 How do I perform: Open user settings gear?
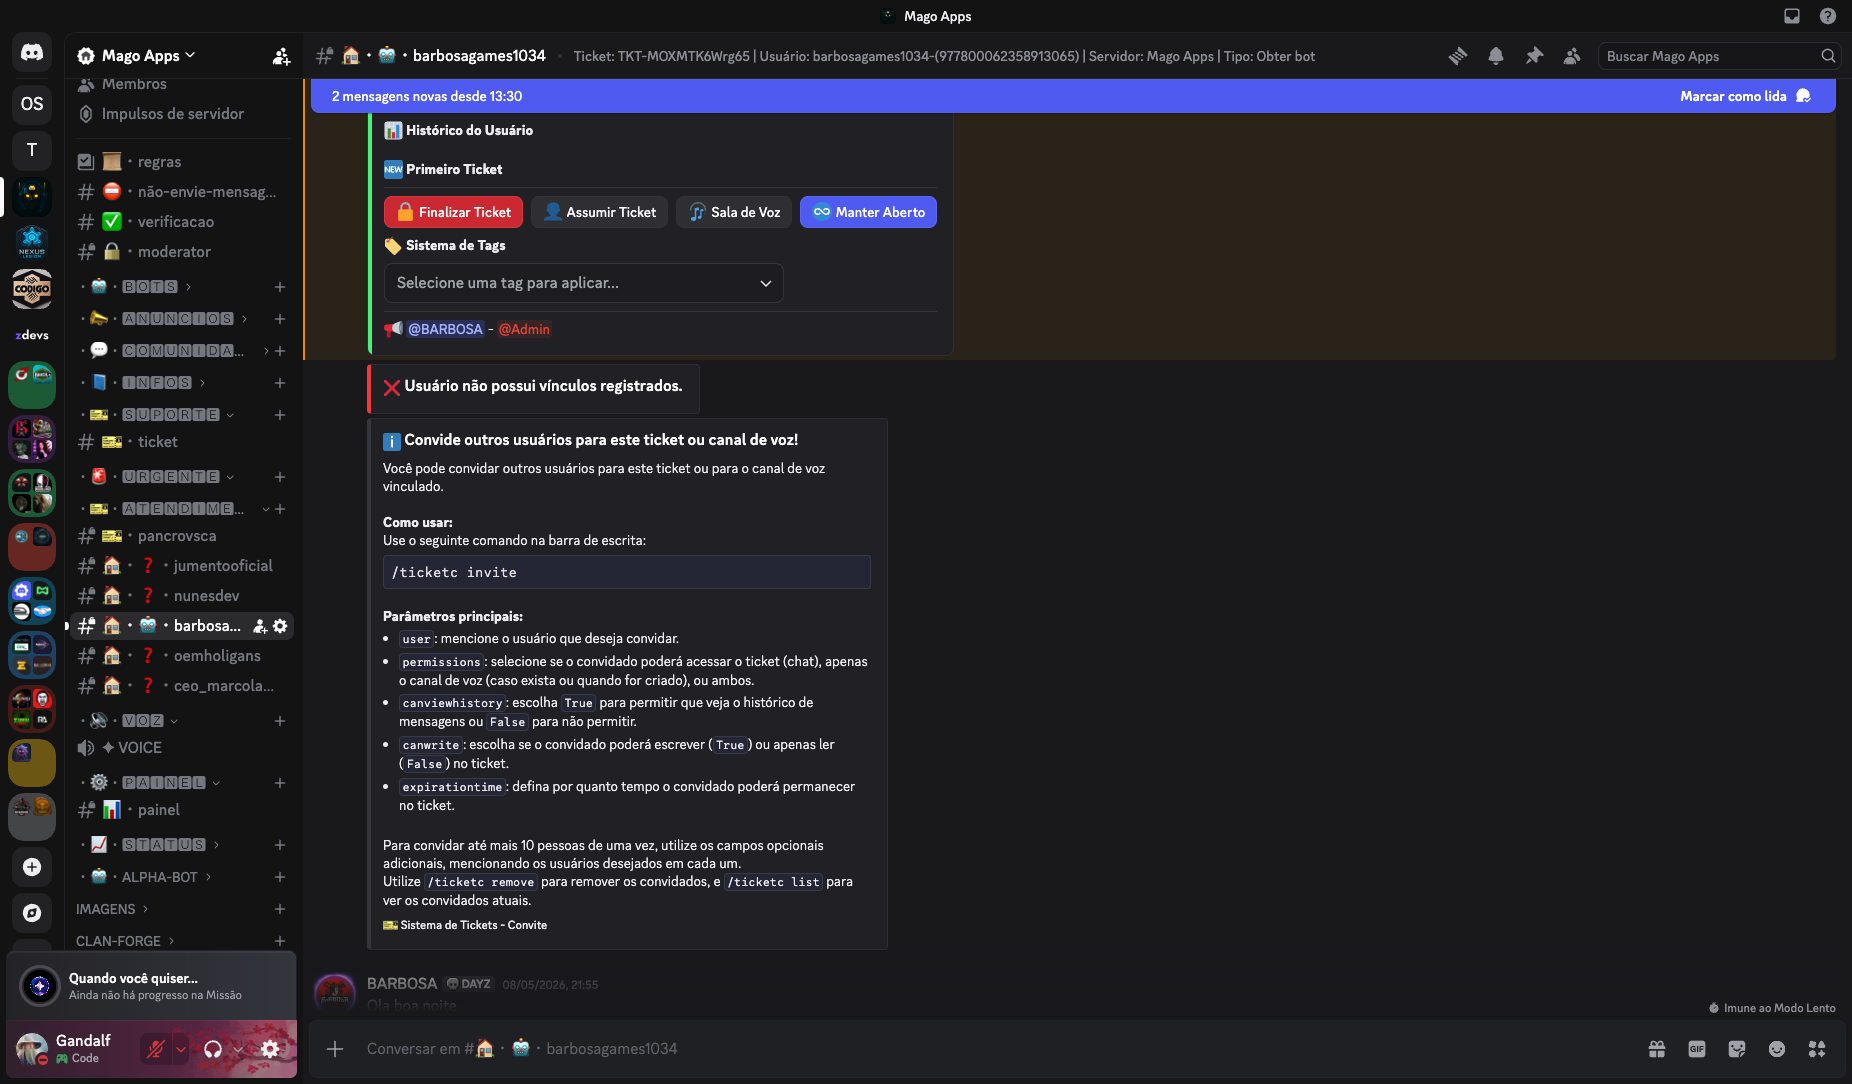[270, 1049]
